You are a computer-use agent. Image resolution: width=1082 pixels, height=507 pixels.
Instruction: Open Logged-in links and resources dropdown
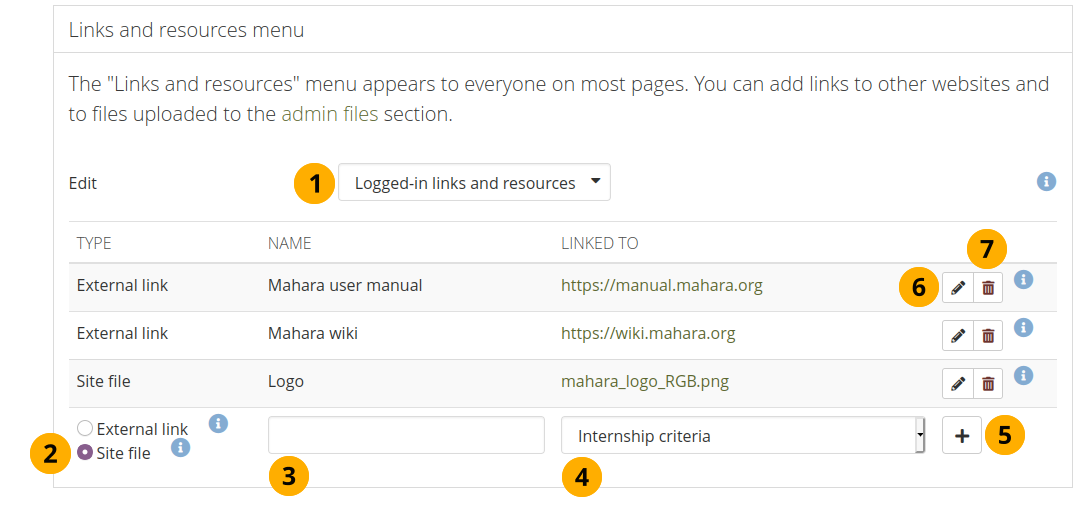(474, 183)
